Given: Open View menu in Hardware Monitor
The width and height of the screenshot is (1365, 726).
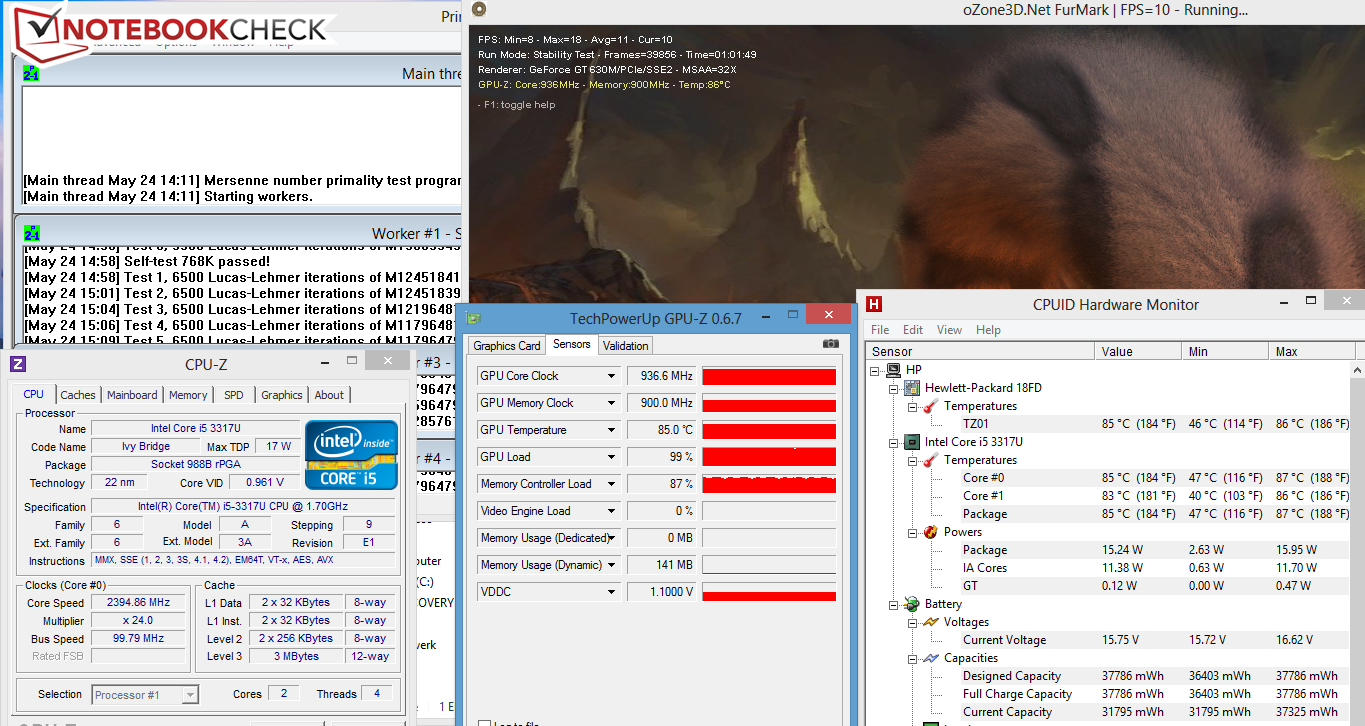Looking at the screenshot, I should [950, 330].
